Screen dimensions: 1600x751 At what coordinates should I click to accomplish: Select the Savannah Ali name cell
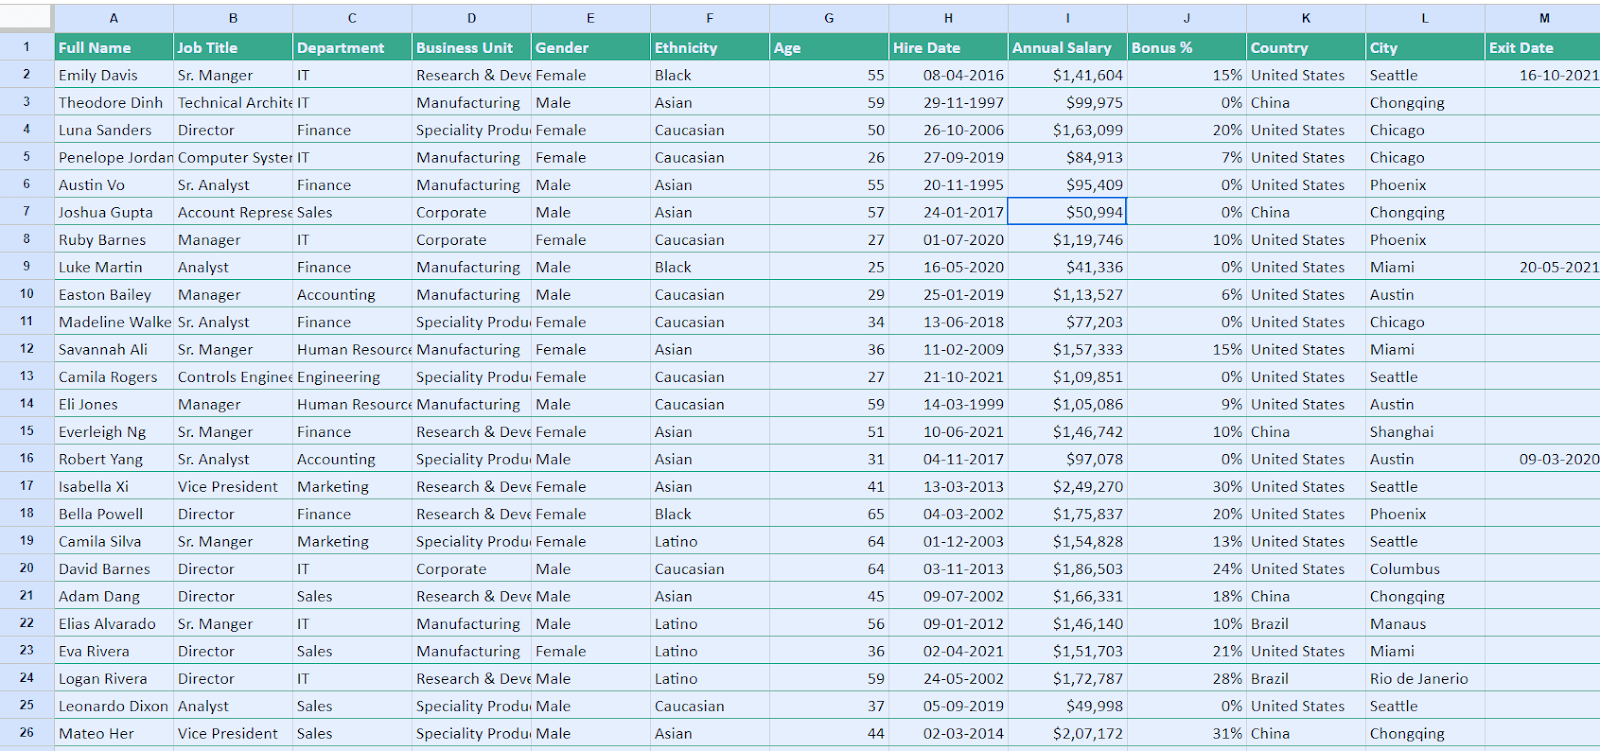(114, 349)
